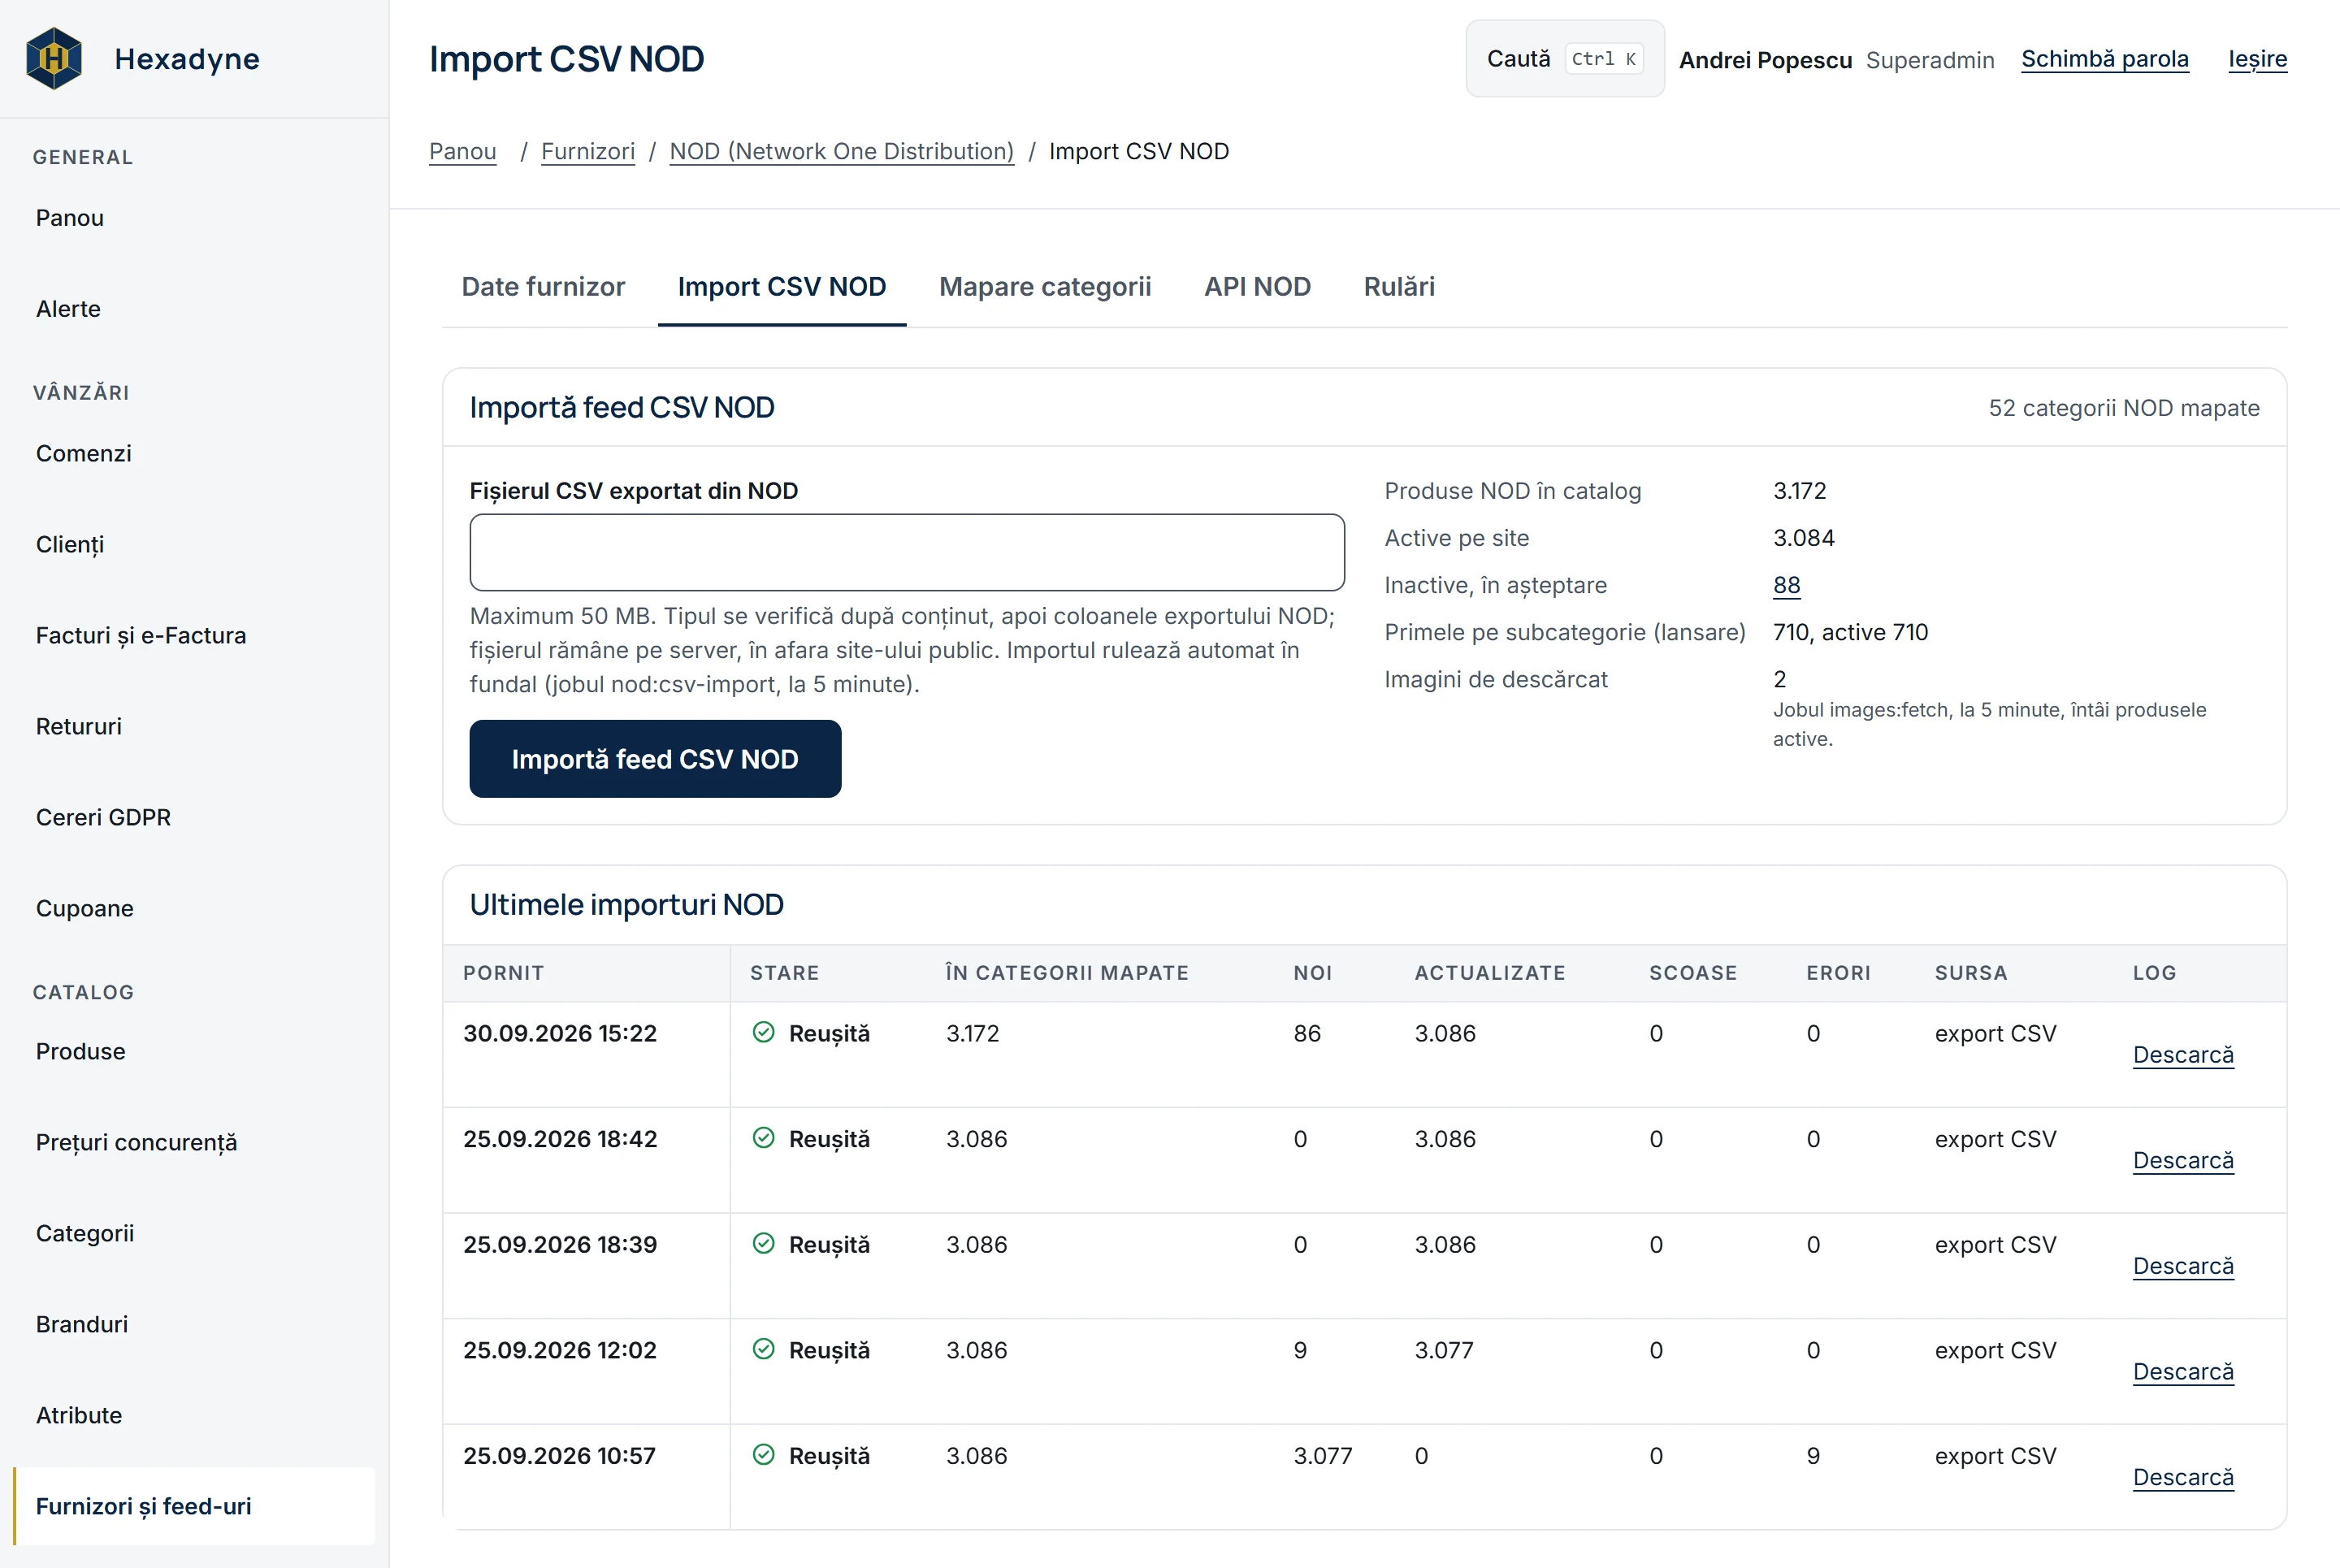The width and height of the screenshot is (2340, 1568).
Task: Open NOD (Network One Distribution) breadcrumb
Action: pyautogui.click(x=841, y=151)
